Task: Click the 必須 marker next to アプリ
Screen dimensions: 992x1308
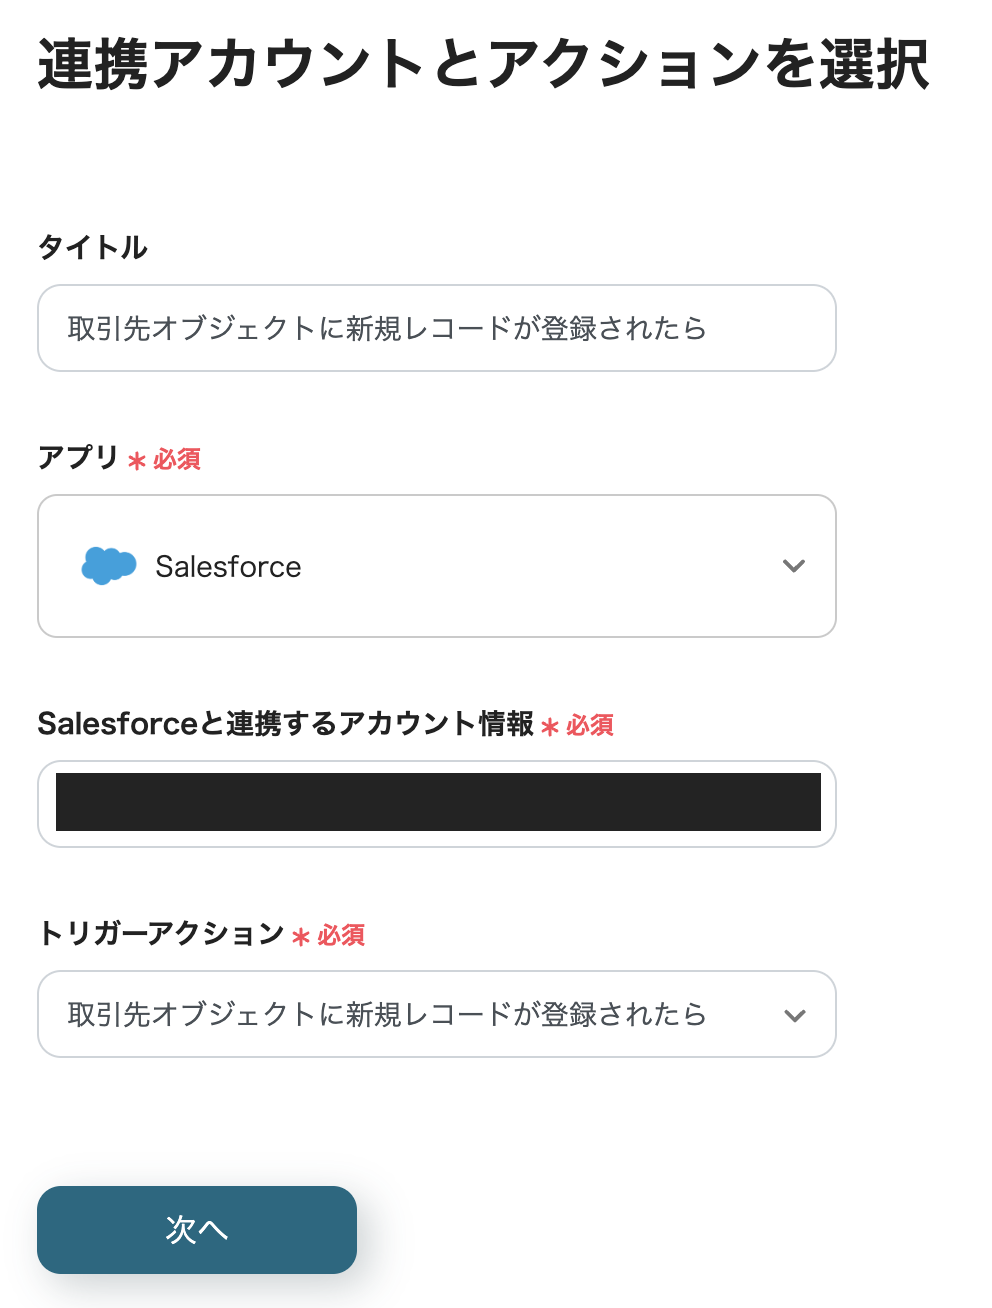Action: (177, 460)
